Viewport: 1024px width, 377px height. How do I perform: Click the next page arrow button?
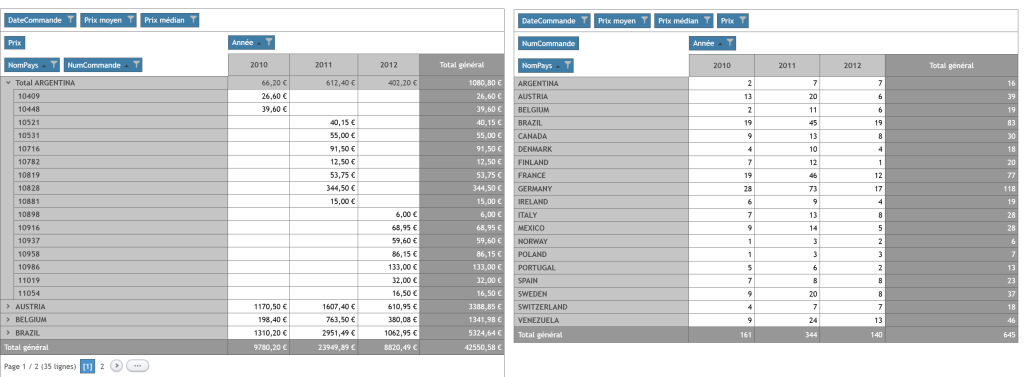(x=116, y=367)
